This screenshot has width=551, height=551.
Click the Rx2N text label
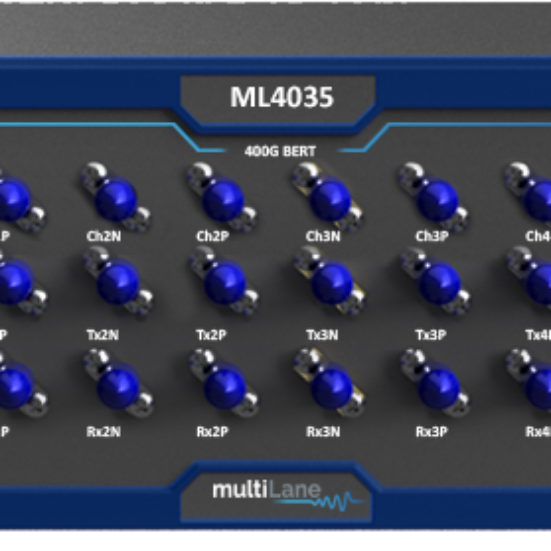(103, 432)
